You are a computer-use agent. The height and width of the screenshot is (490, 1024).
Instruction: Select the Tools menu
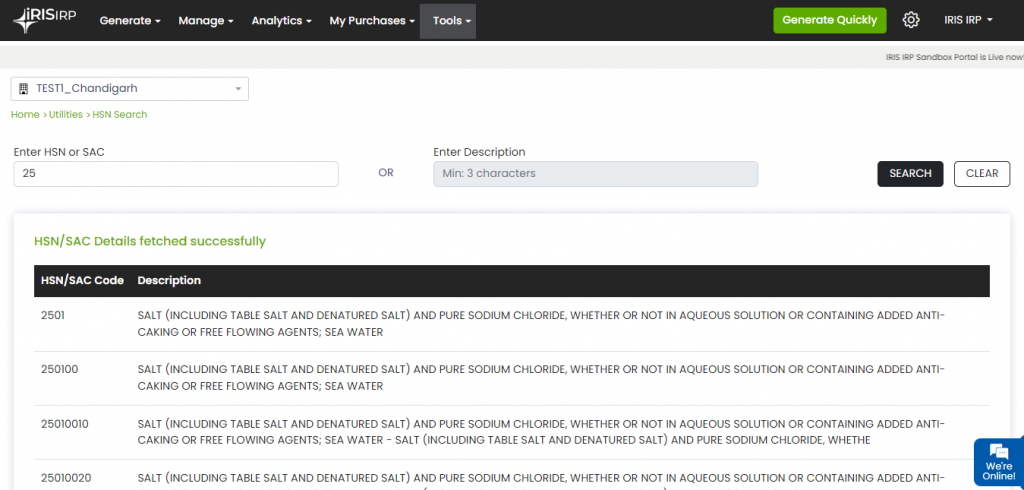point(452,21)
